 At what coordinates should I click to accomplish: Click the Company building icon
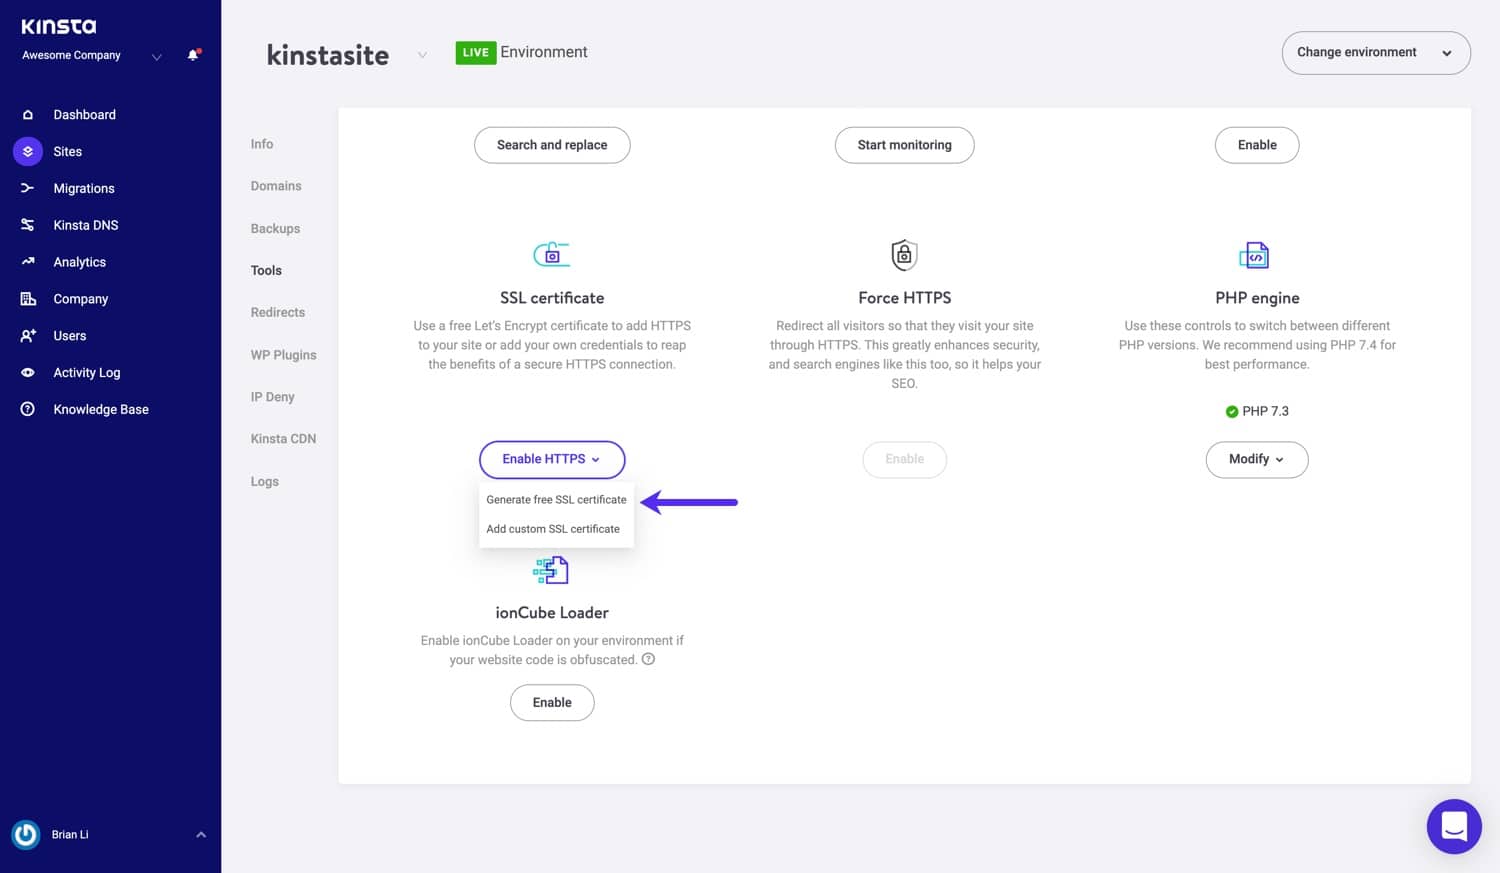pos(28,299)
